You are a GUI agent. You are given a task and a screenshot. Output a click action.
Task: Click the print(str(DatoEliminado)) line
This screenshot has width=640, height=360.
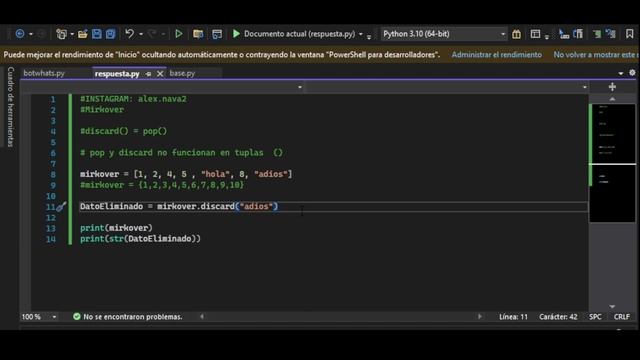(x=140, y=239)
